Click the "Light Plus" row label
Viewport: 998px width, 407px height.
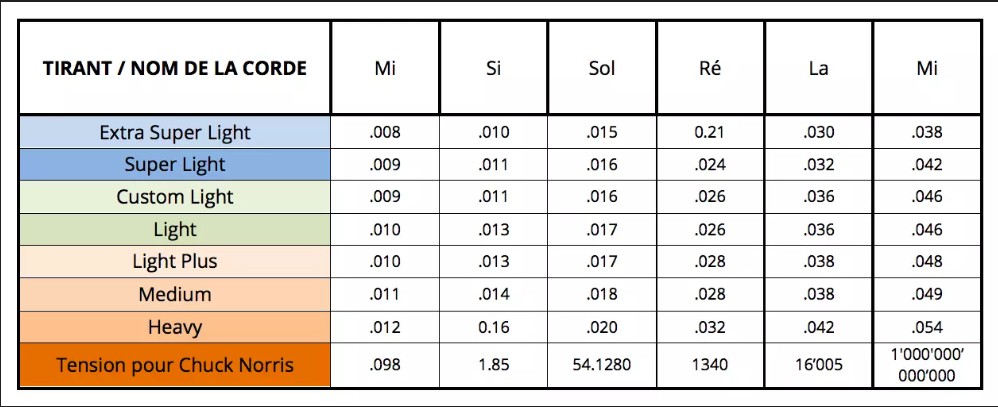[x=175, y=262]
